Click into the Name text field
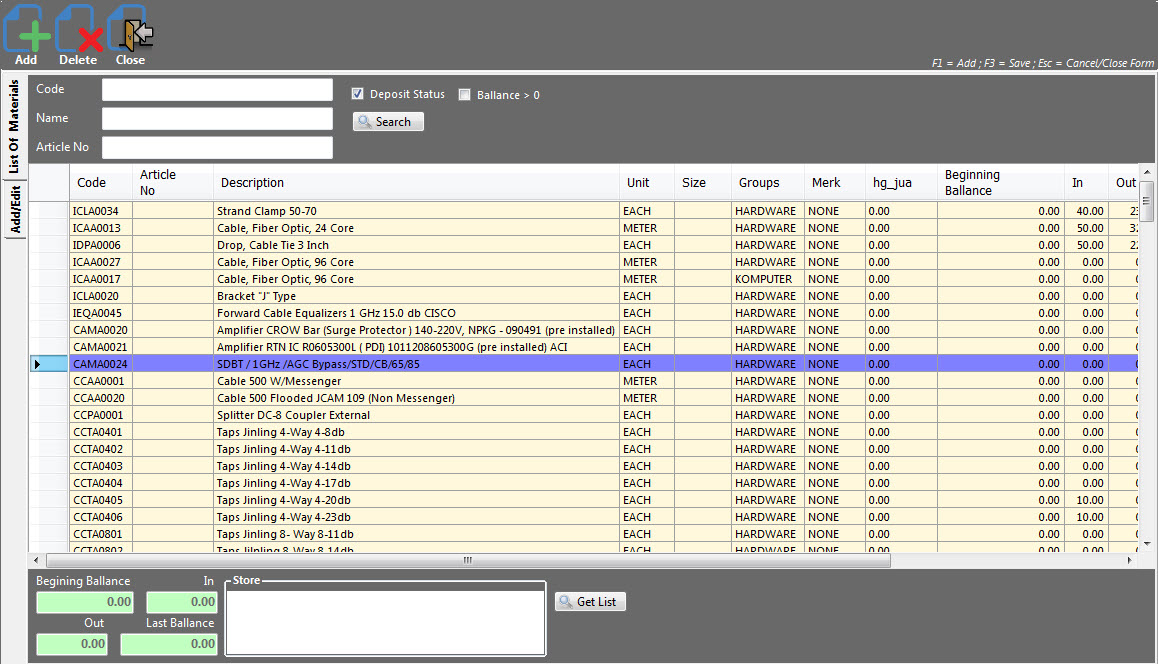1158x664 pixels. (x=217, y=119)
